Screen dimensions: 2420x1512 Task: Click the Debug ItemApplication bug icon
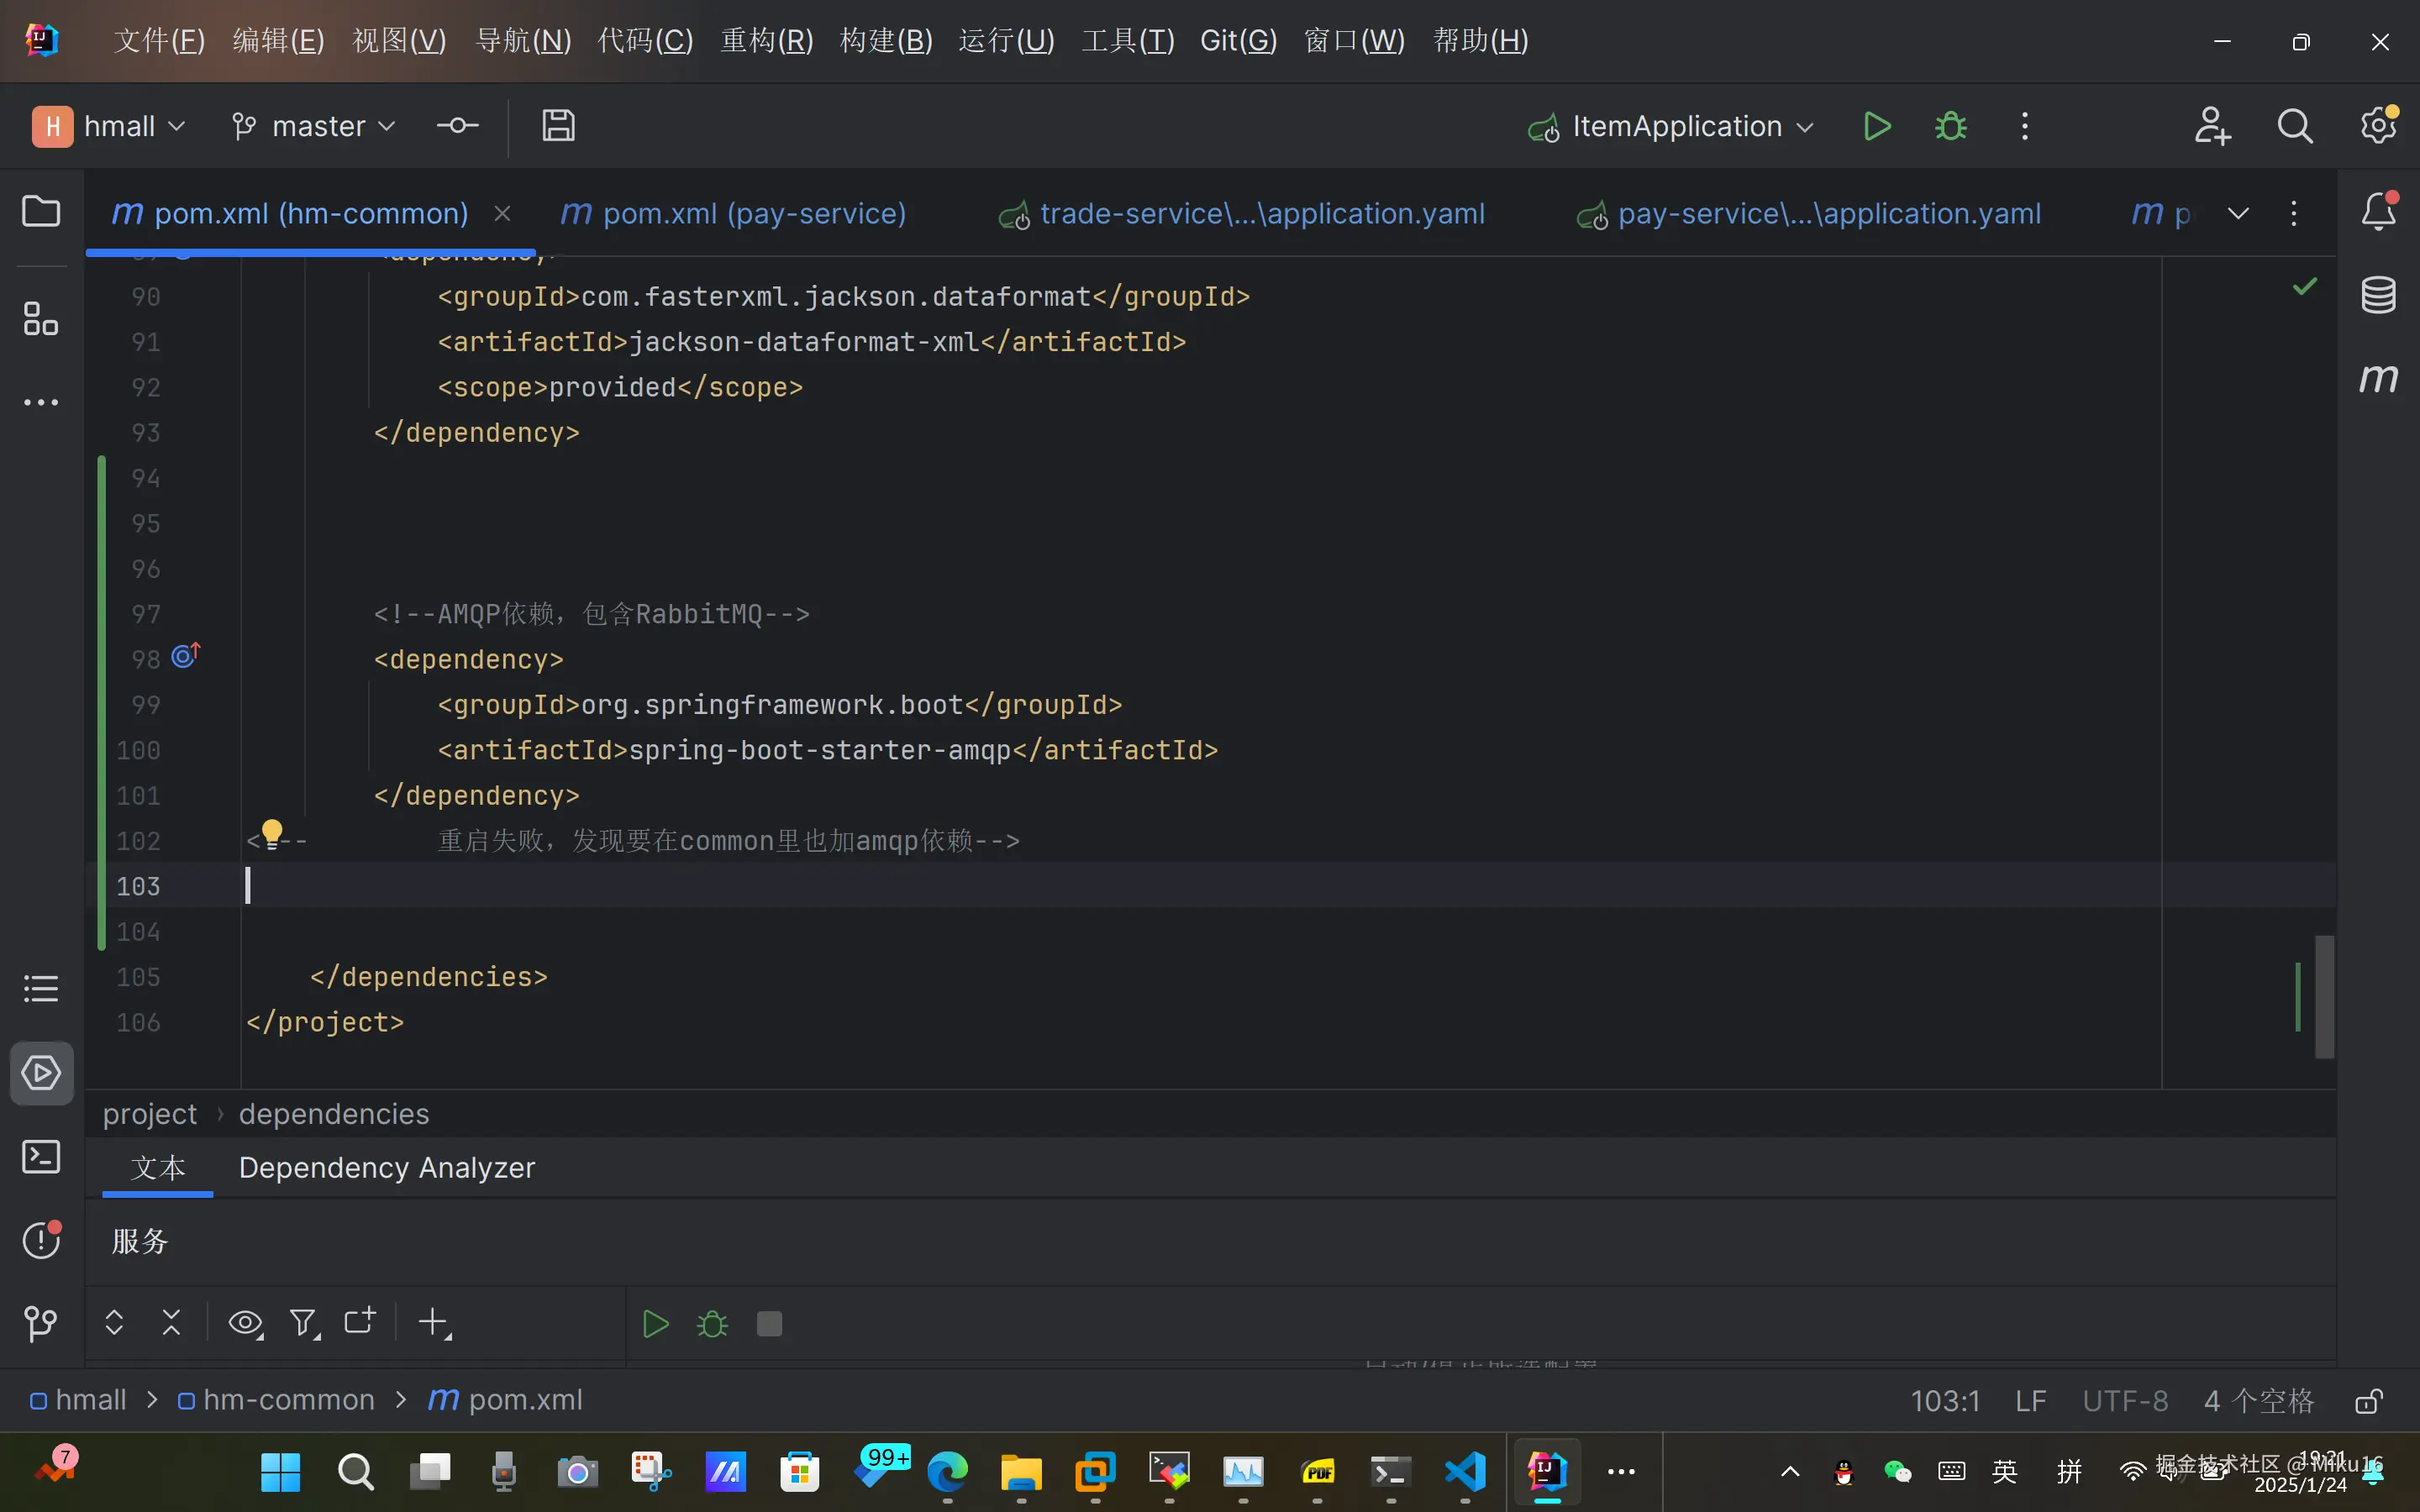coord(1950,126)
